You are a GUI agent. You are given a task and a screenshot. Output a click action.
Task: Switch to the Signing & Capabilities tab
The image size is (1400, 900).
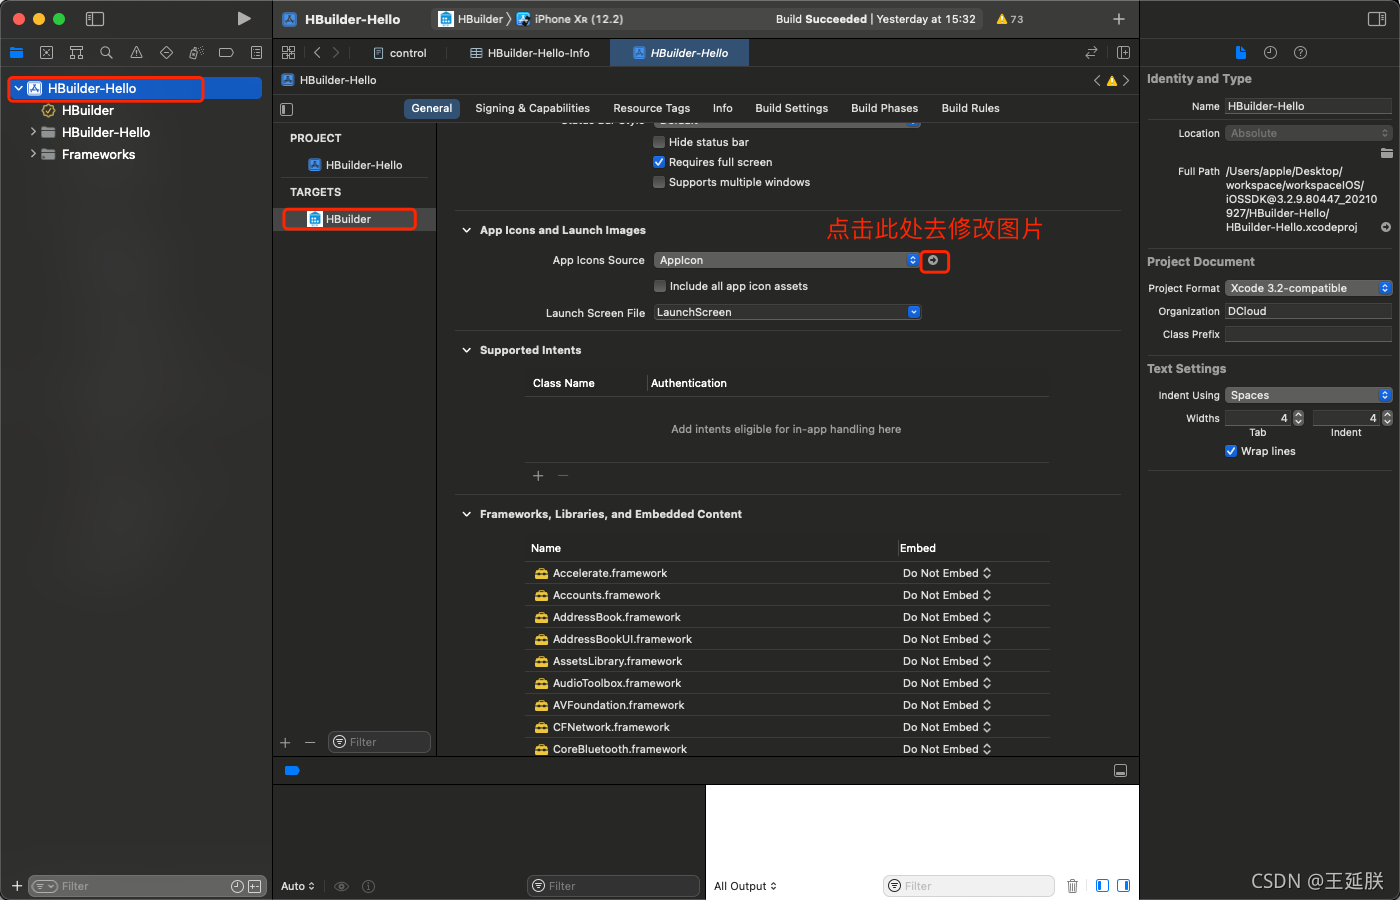tap(532, 108)
